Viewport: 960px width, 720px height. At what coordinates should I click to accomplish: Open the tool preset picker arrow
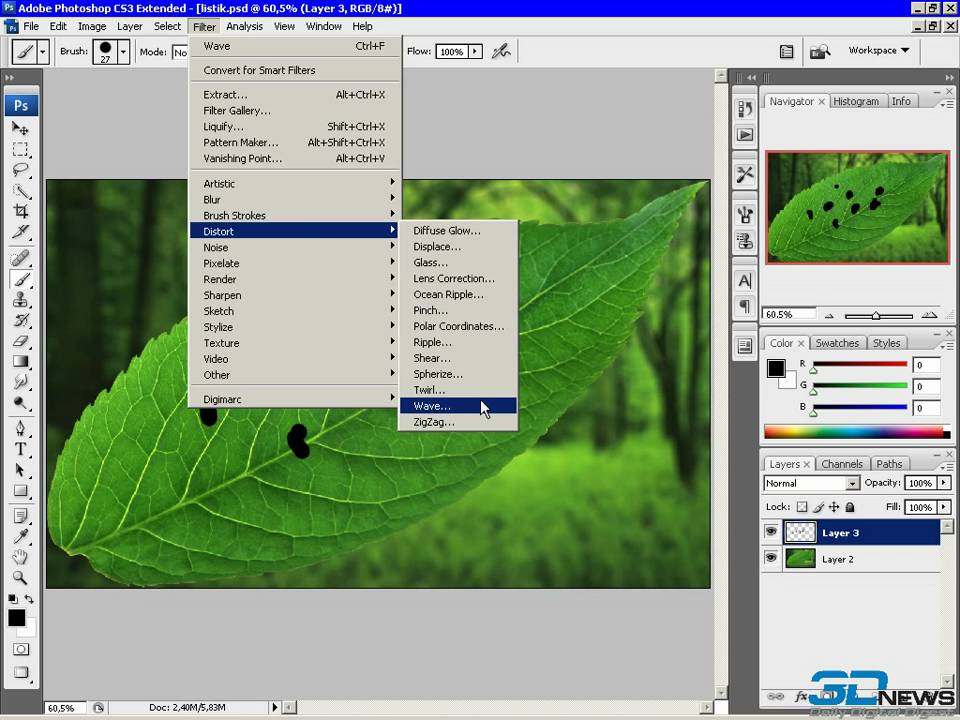point(42,52)
